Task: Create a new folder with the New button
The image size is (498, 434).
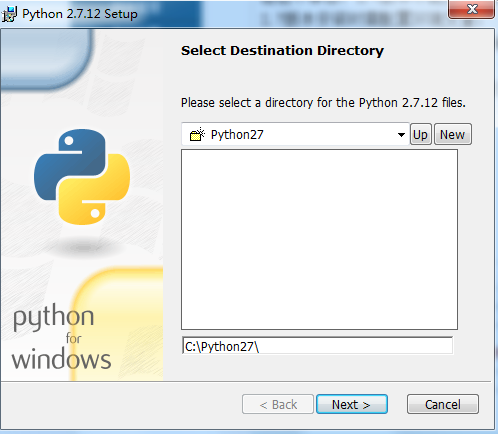Action: [453, 134]
